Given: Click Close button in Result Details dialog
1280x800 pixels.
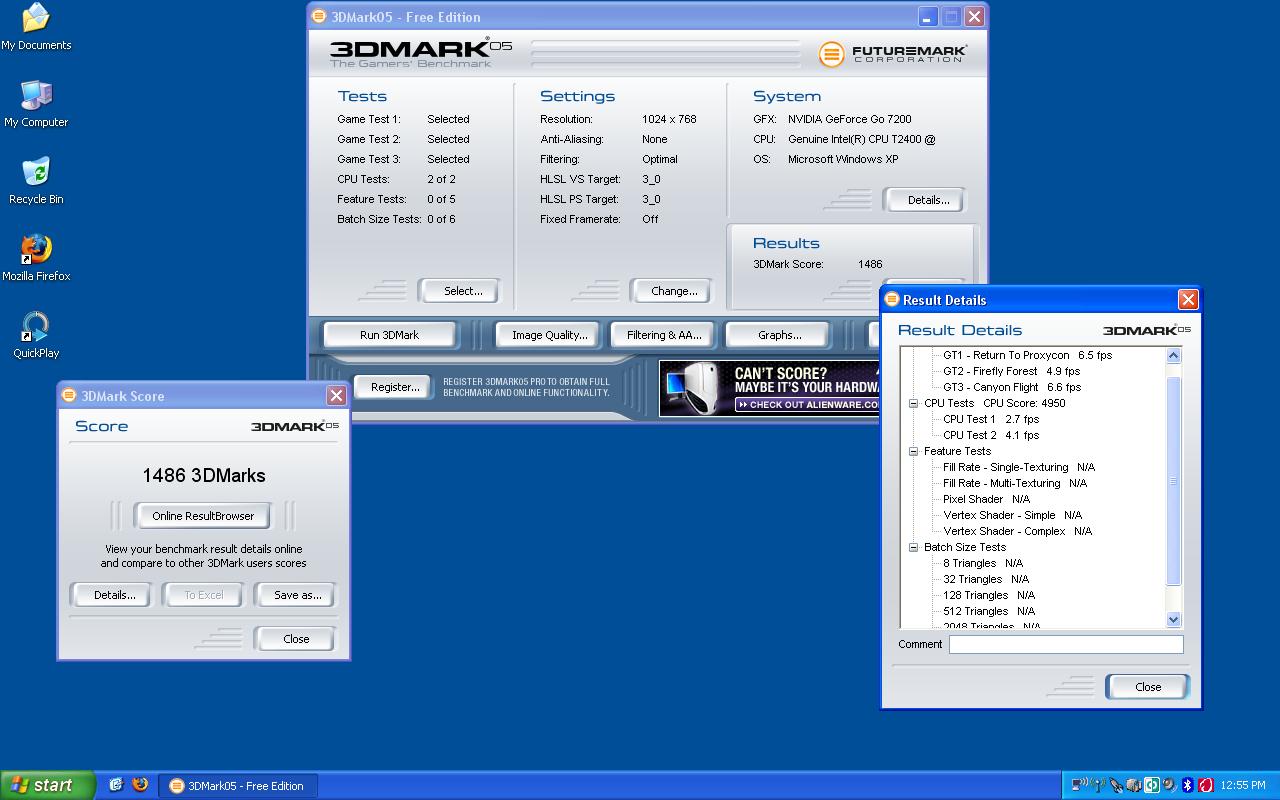Looking at the screenshot, I should click(1147, 687).
